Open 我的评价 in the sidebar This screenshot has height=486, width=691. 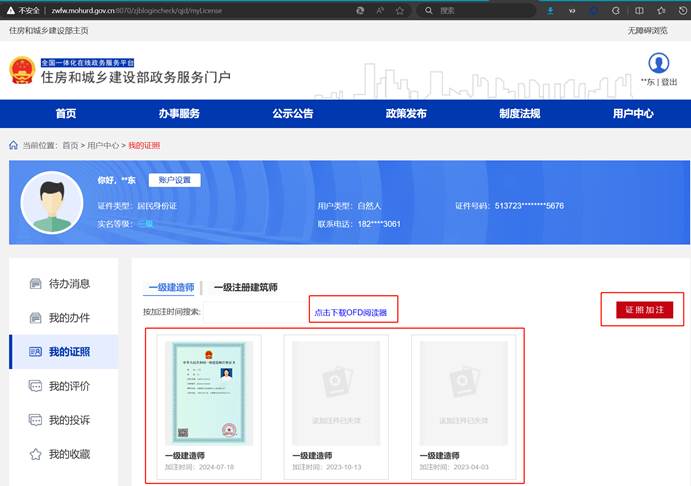click(69, 386)
